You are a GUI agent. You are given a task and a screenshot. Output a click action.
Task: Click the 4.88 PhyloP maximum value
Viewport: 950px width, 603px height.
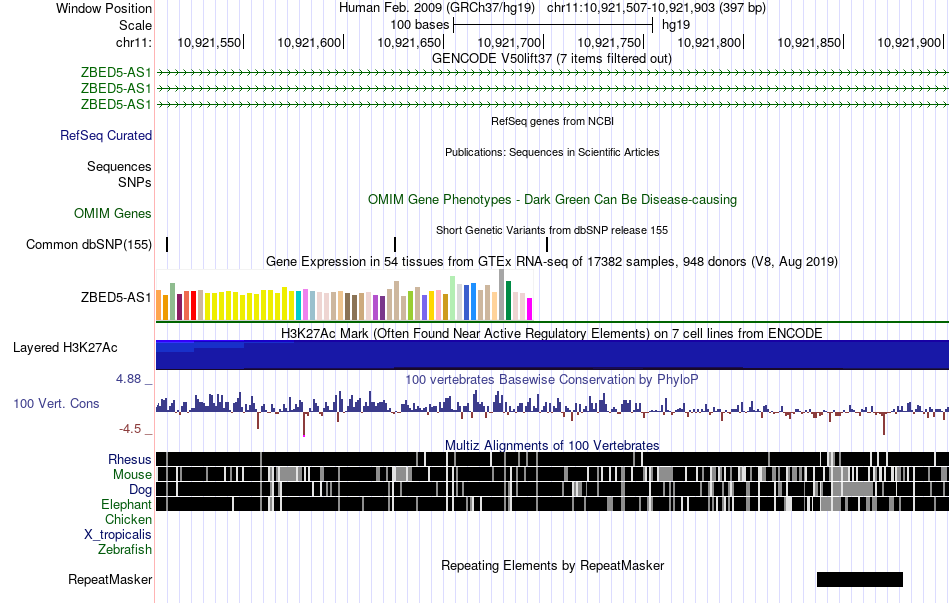[128, 379]
